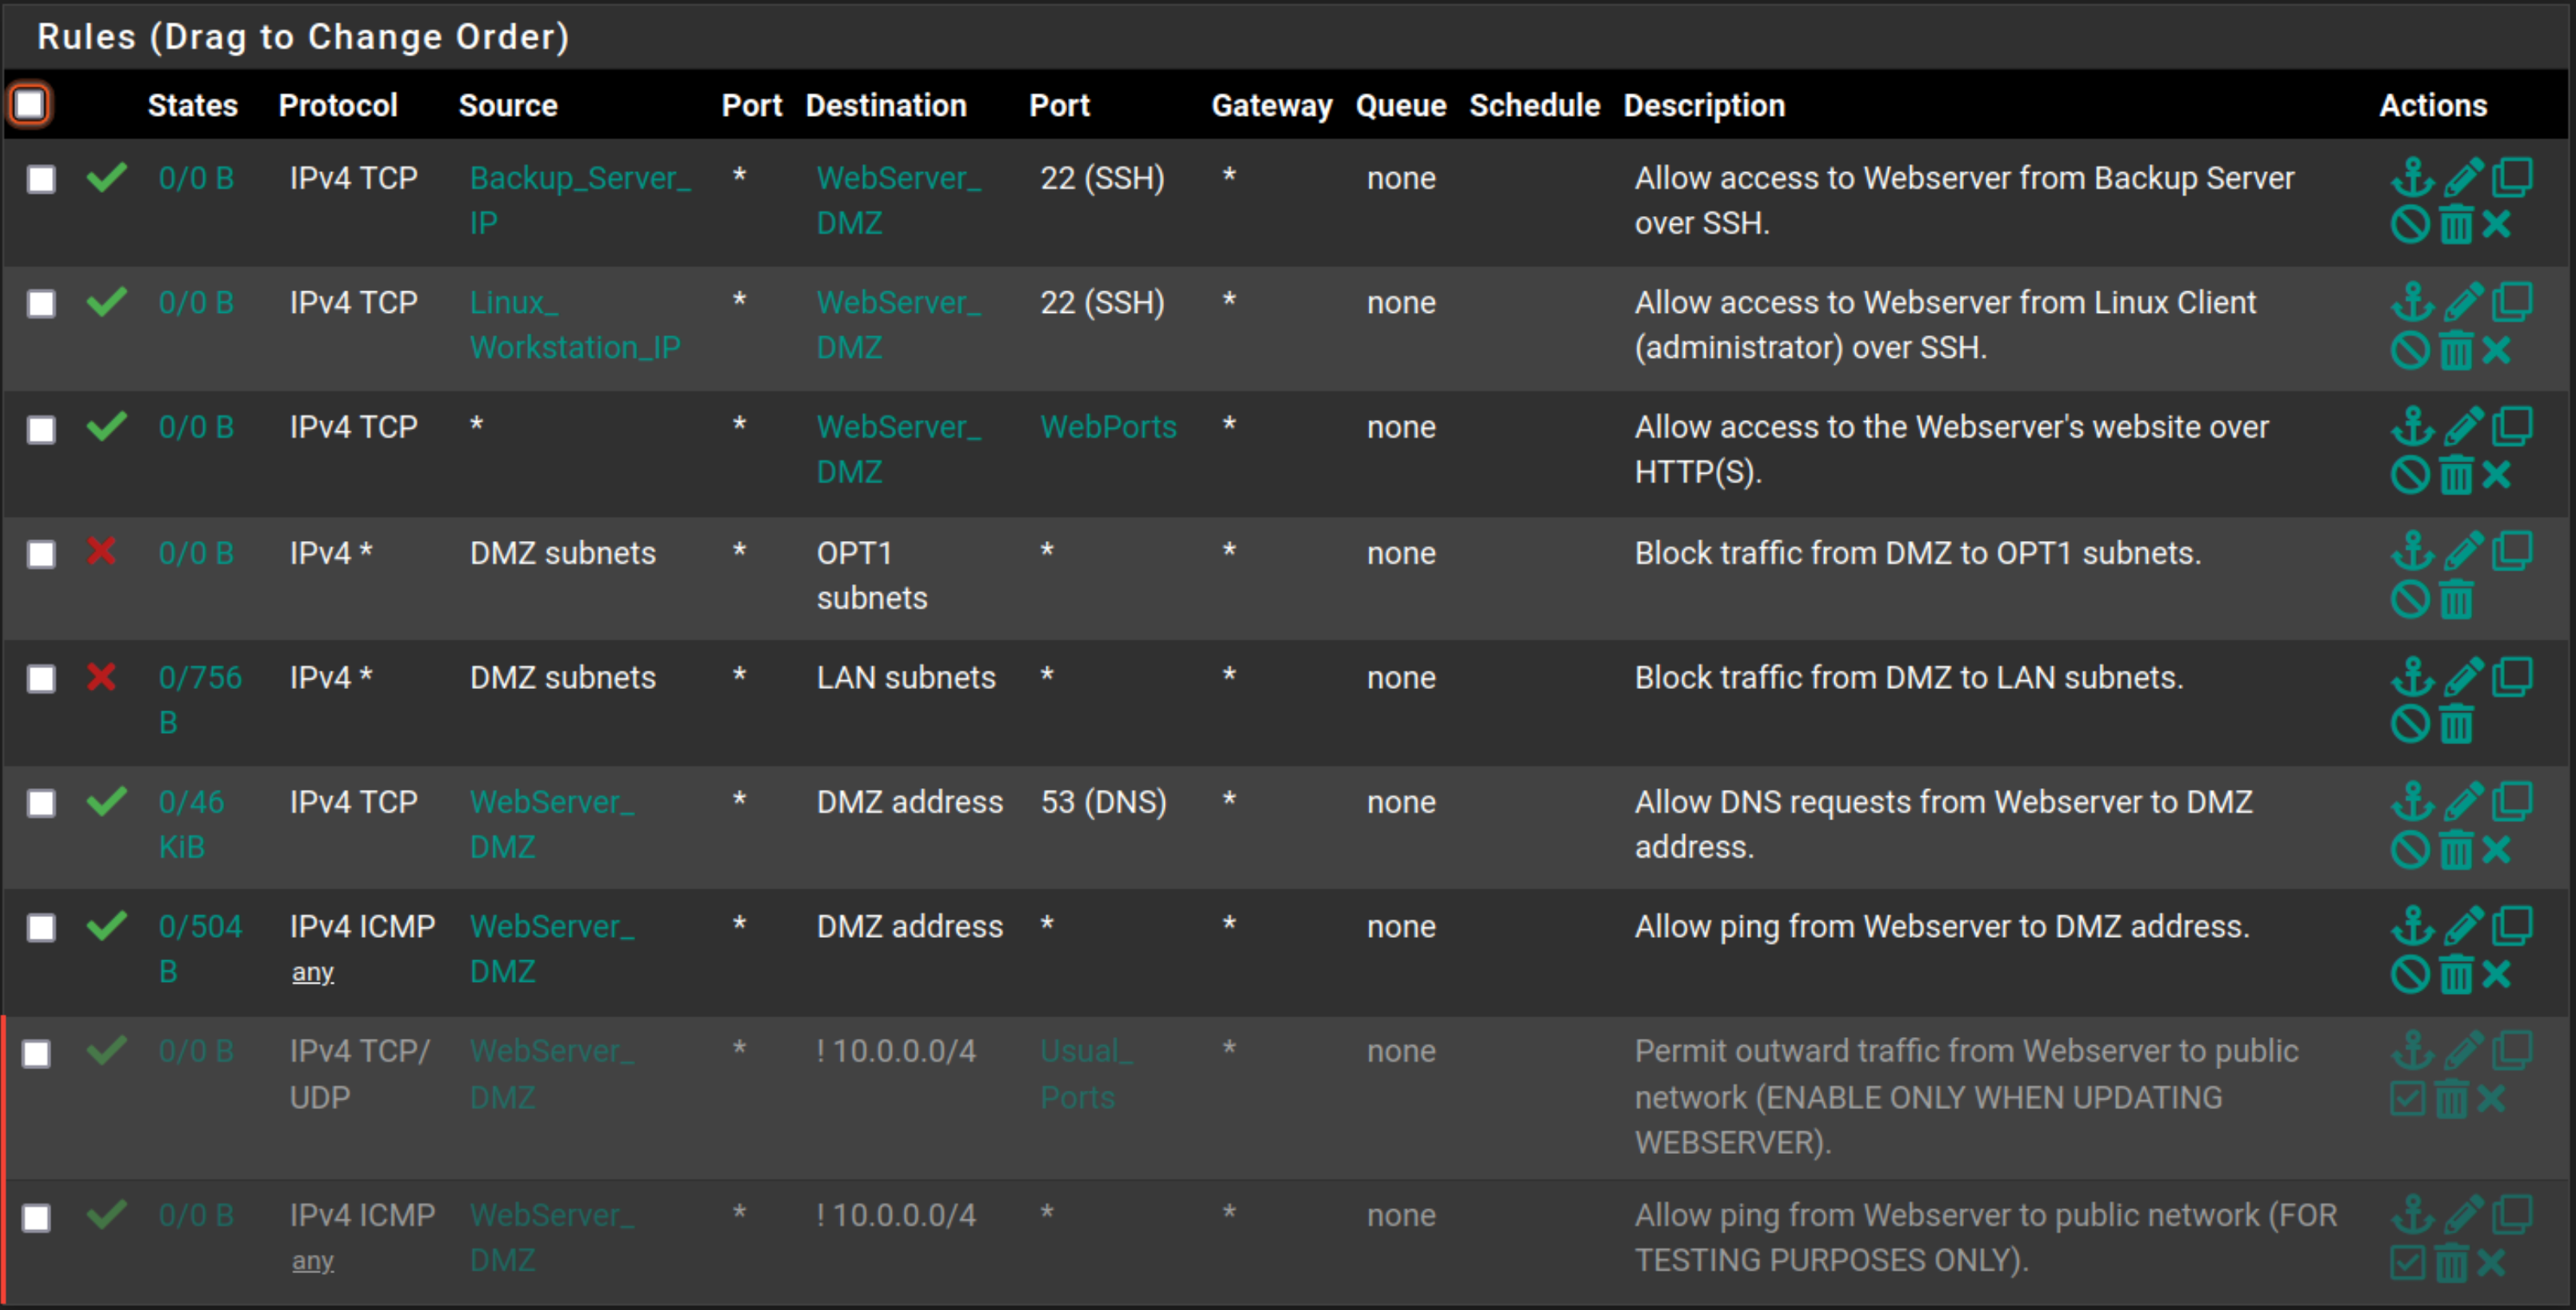Tick the Block DMZ to LAN rule checkbox
The height and width of the screenshot is (1310, 2576).
(x=41, y=679)
